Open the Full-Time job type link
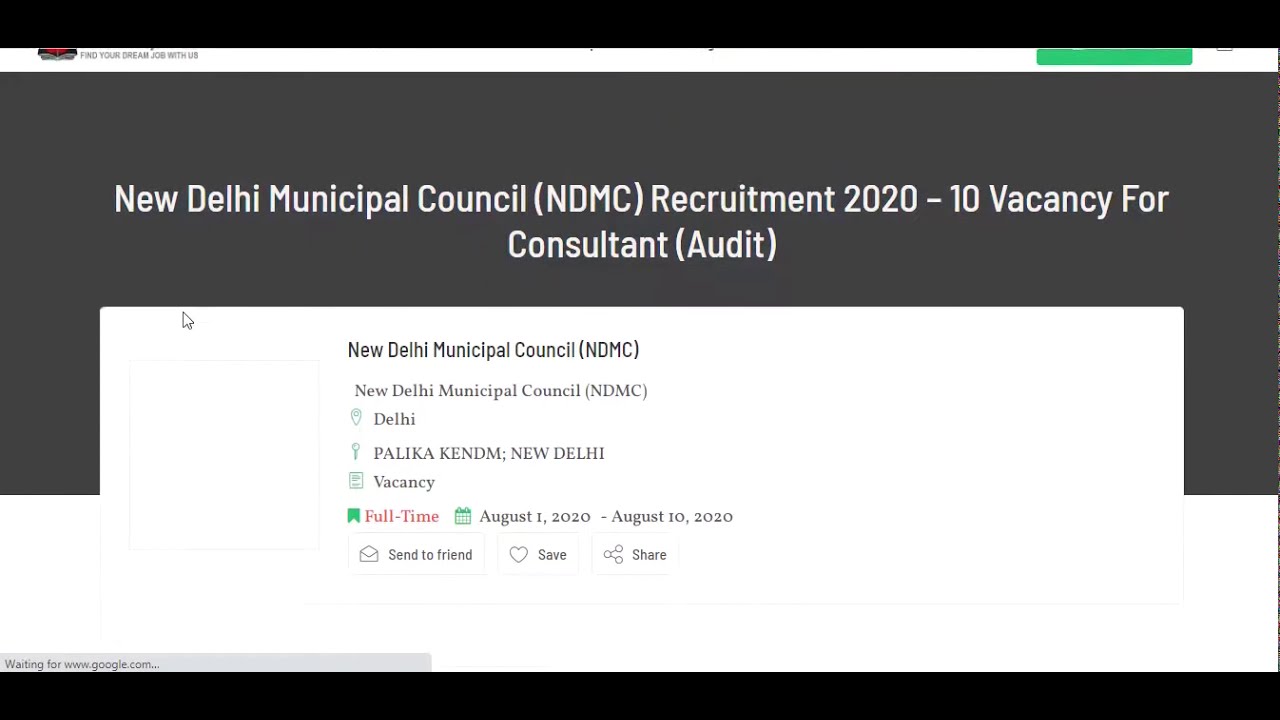The height and width of the screenshot is (720, 1280). pos(401,517)
